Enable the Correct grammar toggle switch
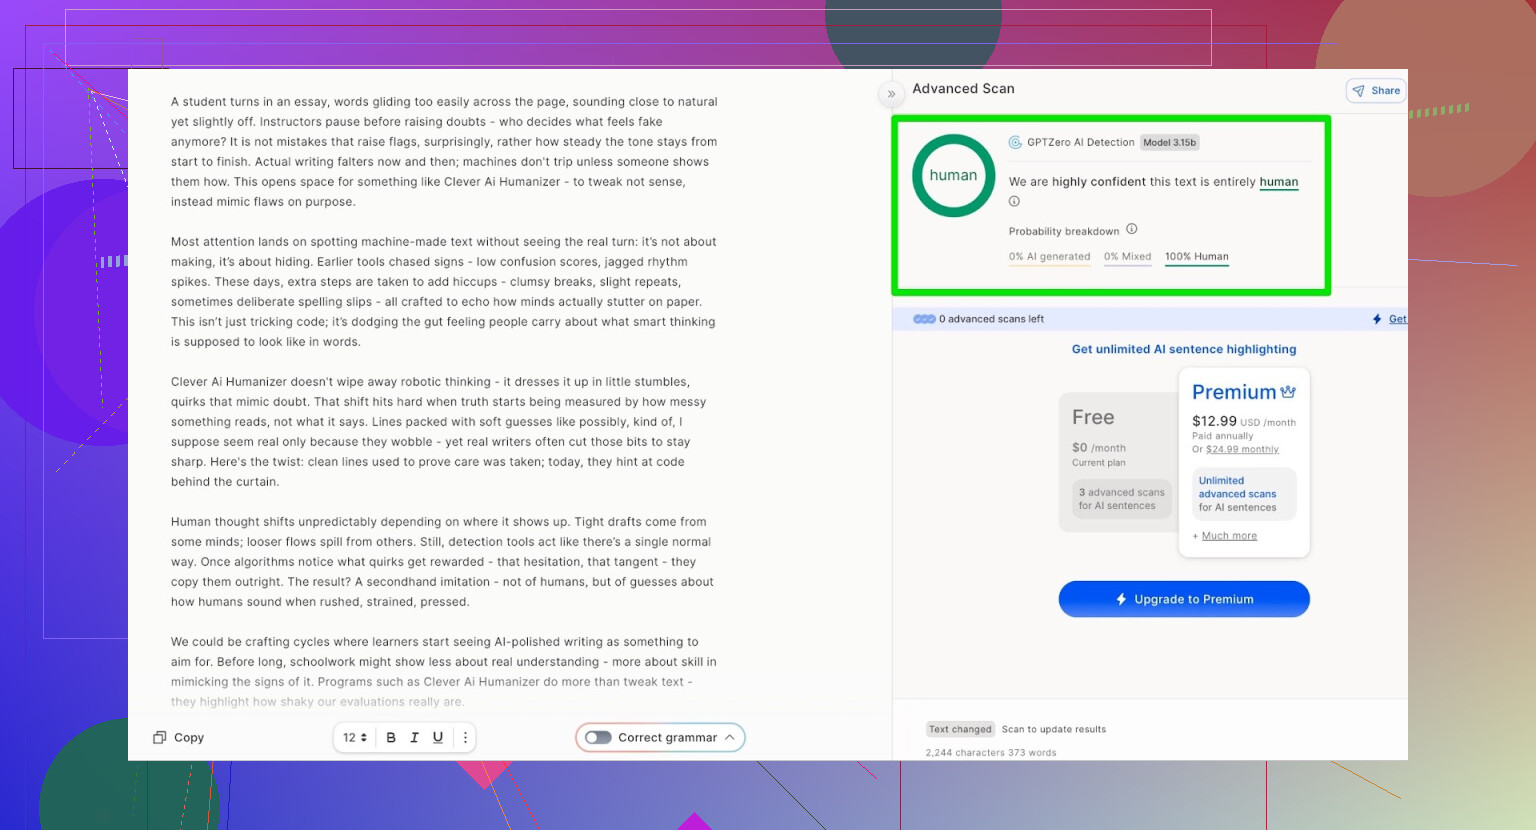 pyautogui.click(x=598, y=738)
